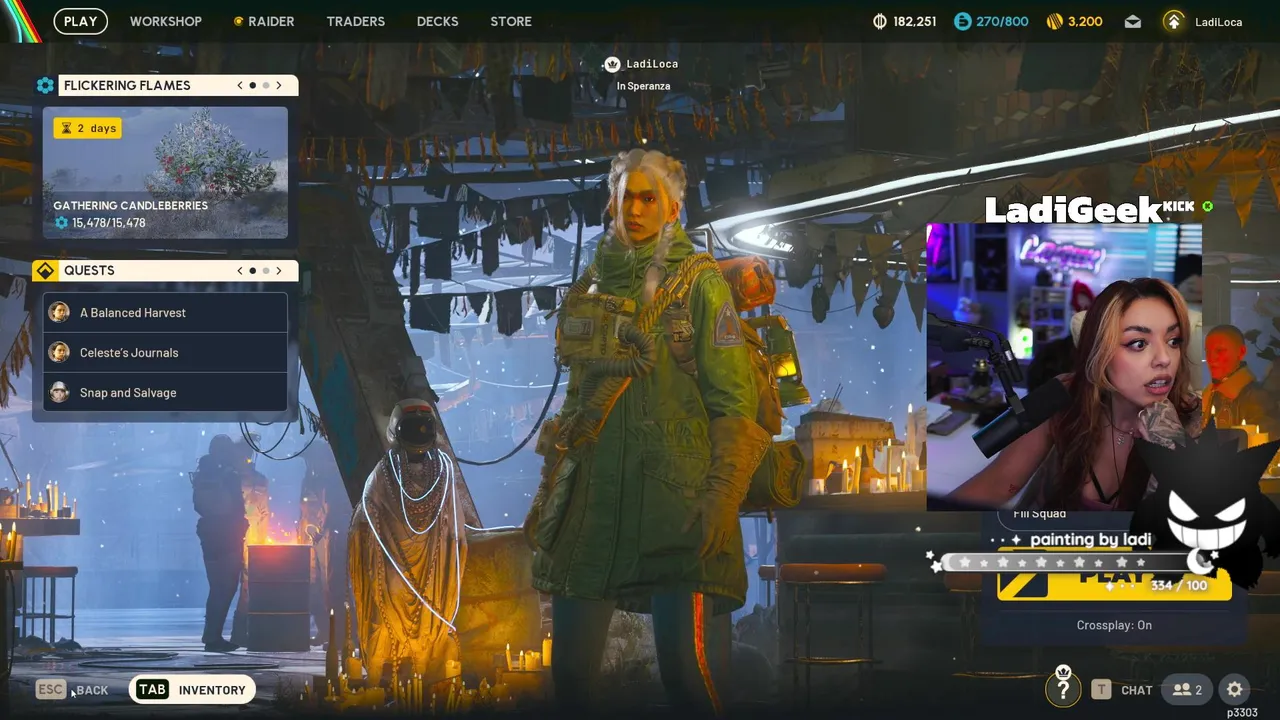Click the Flickering Flames event gear icon
1280x720 pixels.
click(x=45, y=86)
